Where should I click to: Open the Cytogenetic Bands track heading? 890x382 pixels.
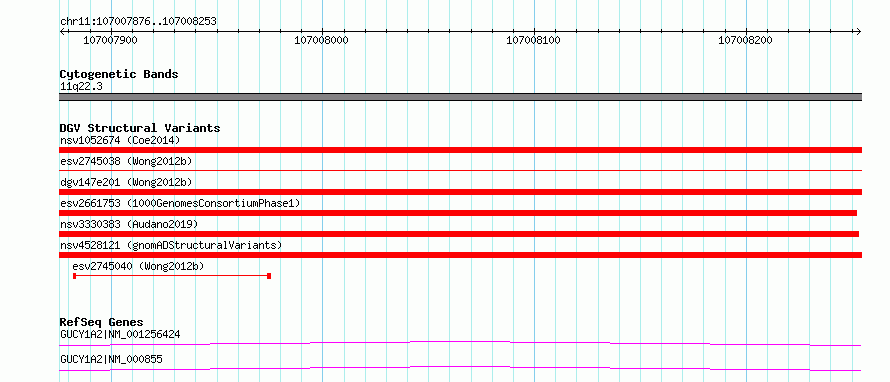(119, 74)
